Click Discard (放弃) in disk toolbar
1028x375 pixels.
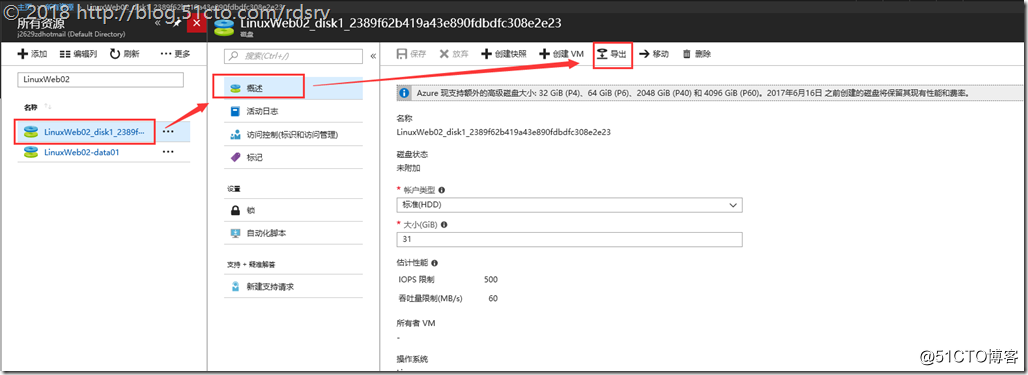tap(454, 54)
